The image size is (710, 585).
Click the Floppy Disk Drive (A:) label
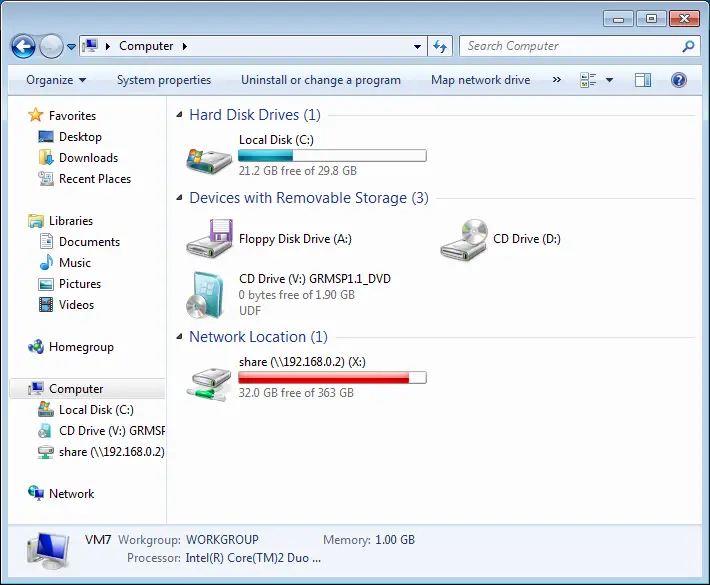point(295,239)
